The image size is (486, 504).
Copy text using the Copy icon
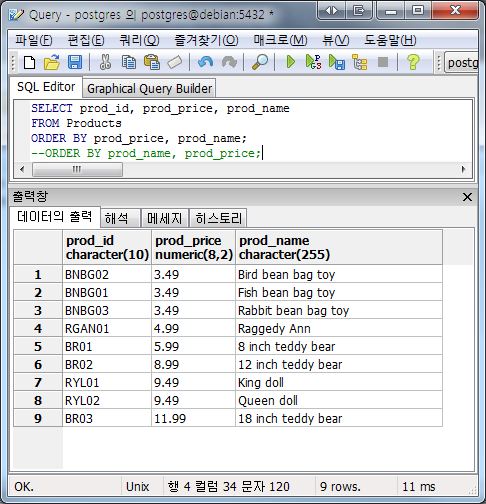(129, 62)
